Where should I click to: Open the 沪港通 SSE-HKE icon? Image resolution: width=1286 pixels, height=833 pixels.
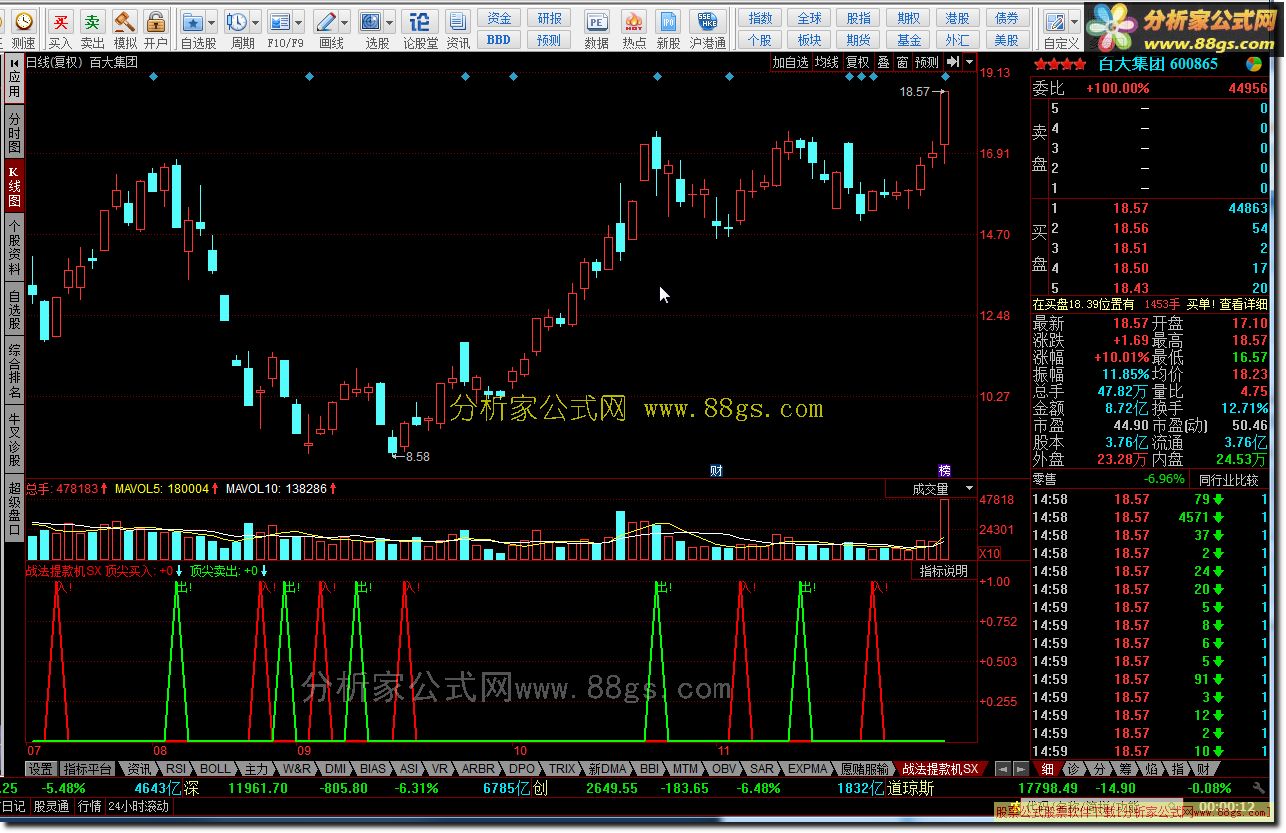707,21
